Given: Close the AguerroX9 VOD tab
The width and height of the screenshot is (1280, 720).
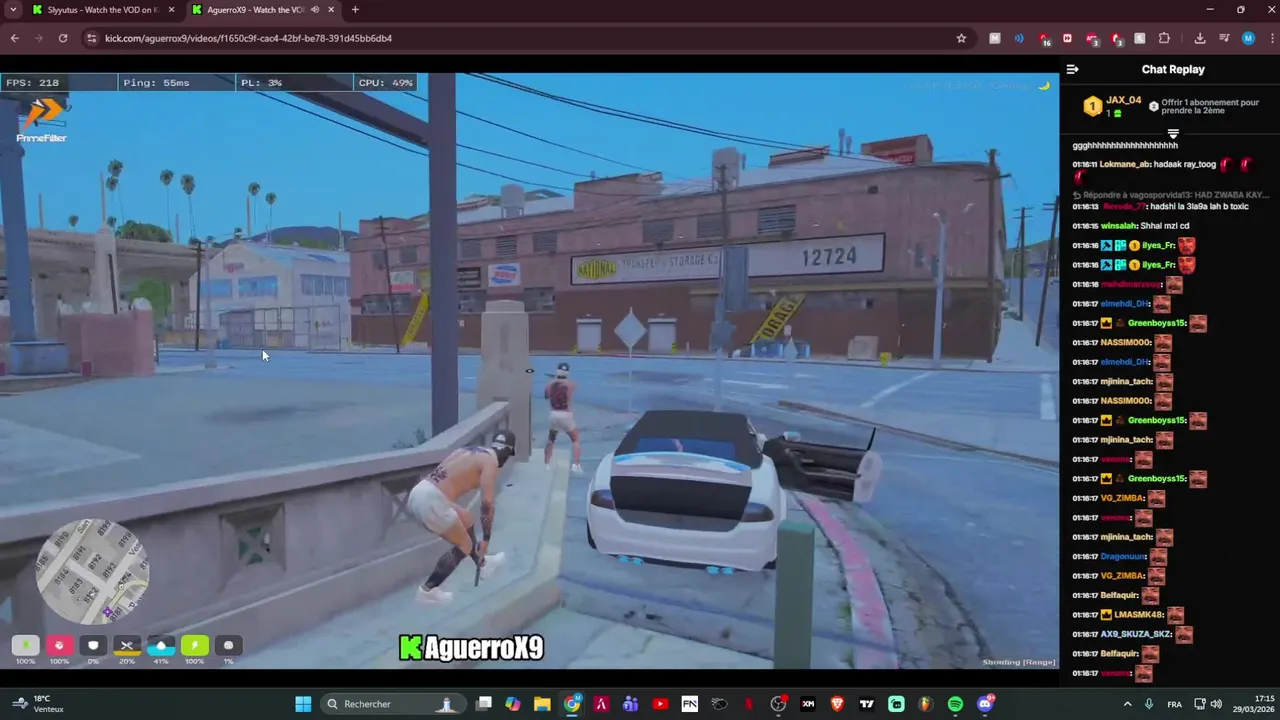Looking at the screenshot, I should [x=331, y=10].
